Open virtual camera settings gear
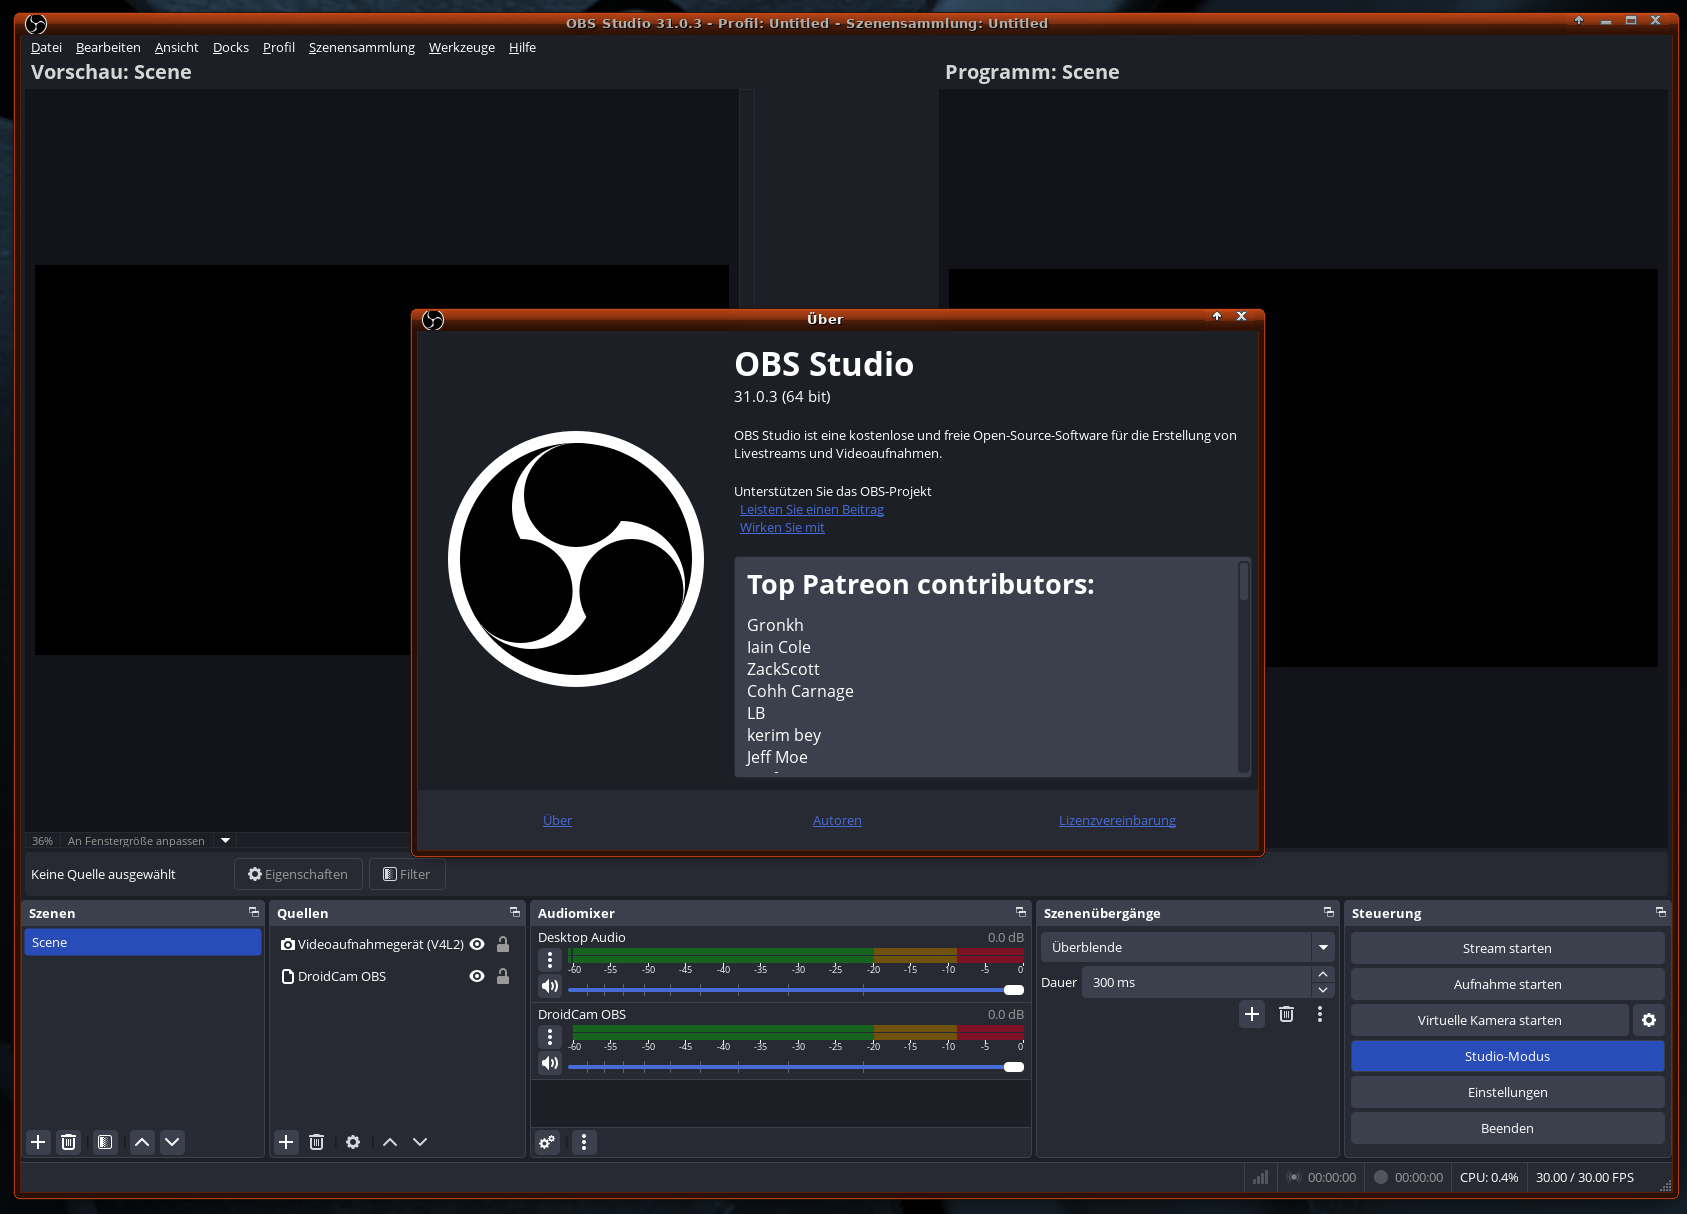The height and width of the screenshot is (1214, 1687). click(1649, 1020)
